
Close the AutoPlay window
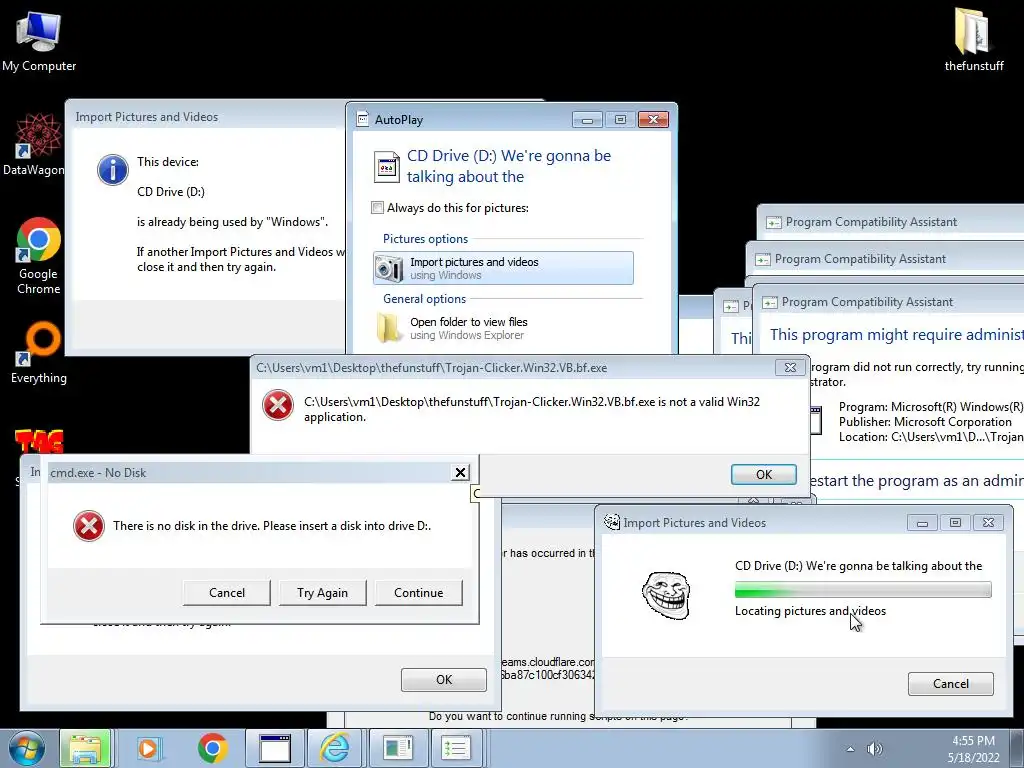pyautogui.click(x=653, y=120)
